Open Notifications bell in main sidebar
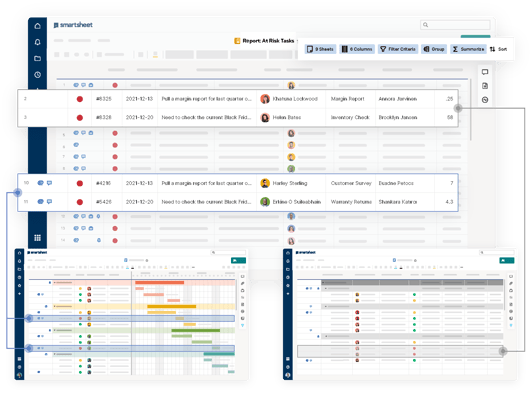 click(38, 42)
